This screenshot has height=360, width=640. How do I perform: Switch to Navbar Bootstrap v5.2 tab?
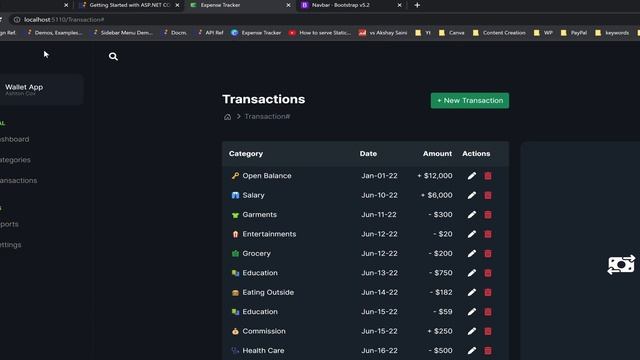(x=351, y=5)
